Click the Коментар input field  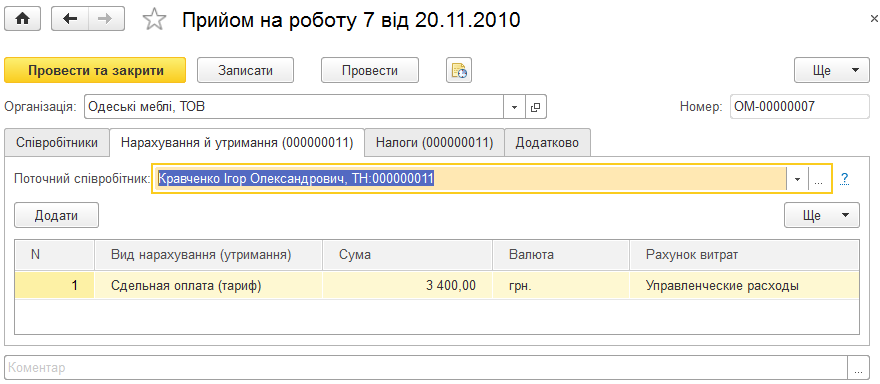coord(426,368)
